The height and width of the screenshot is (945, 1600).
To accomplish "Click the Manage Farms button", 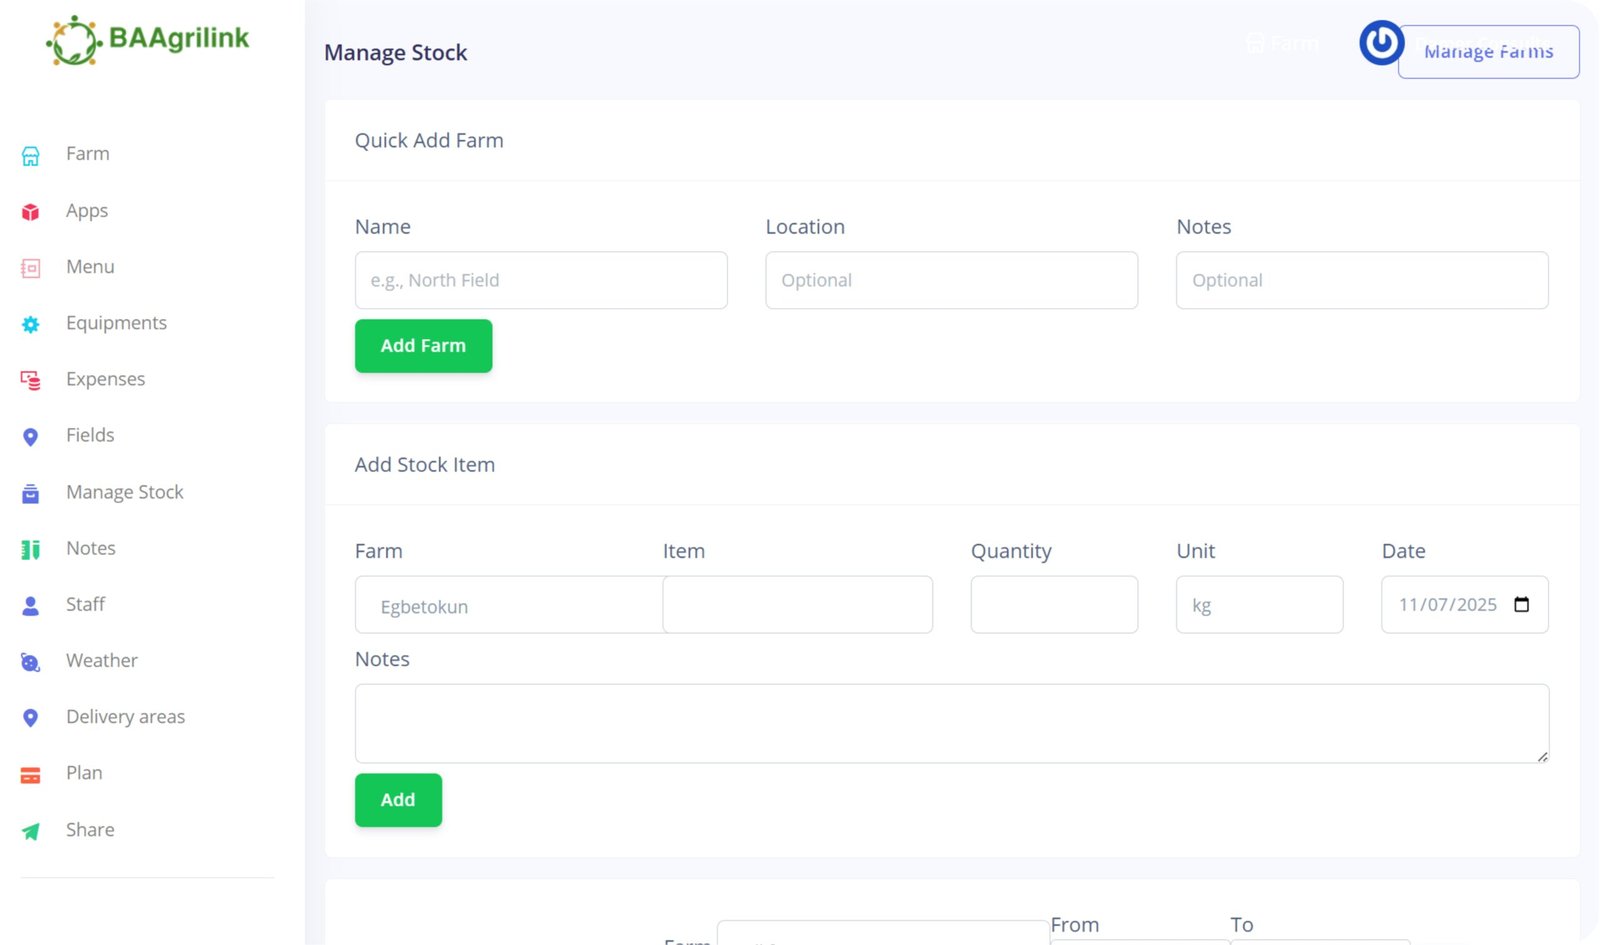I will coord(1487,52).
